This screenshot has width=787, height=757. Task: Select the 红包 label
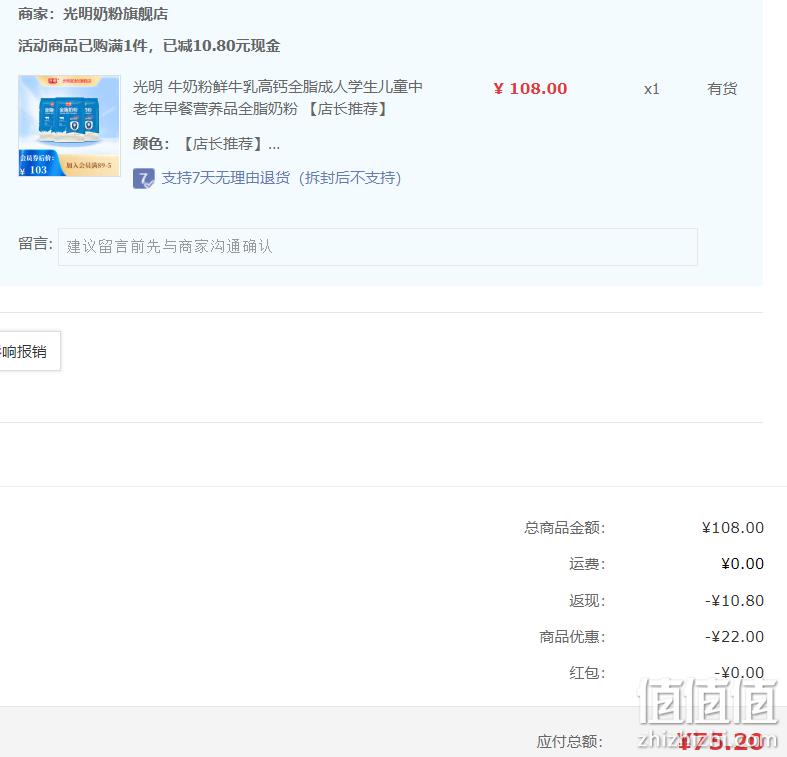tap(587, 673)
